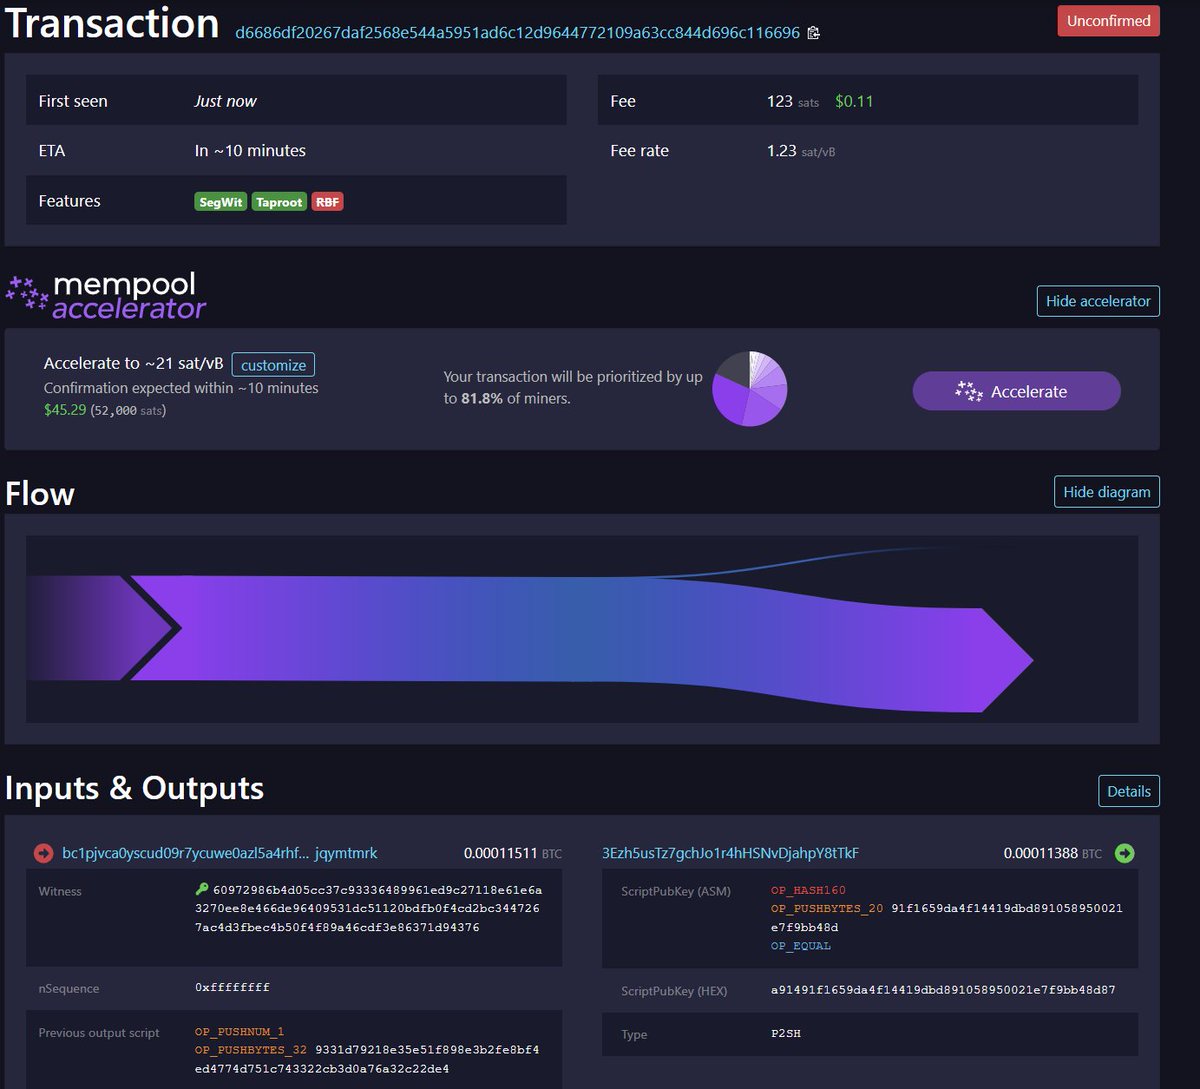Click the 81.8% miners text

click(x=484, y=398)
